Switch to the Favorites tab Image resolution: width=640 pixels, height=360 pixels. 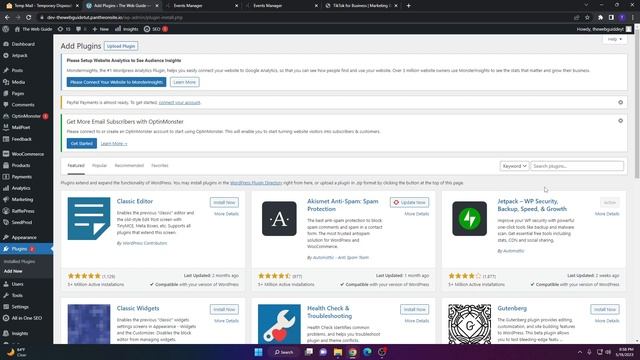tap(160, 166)
